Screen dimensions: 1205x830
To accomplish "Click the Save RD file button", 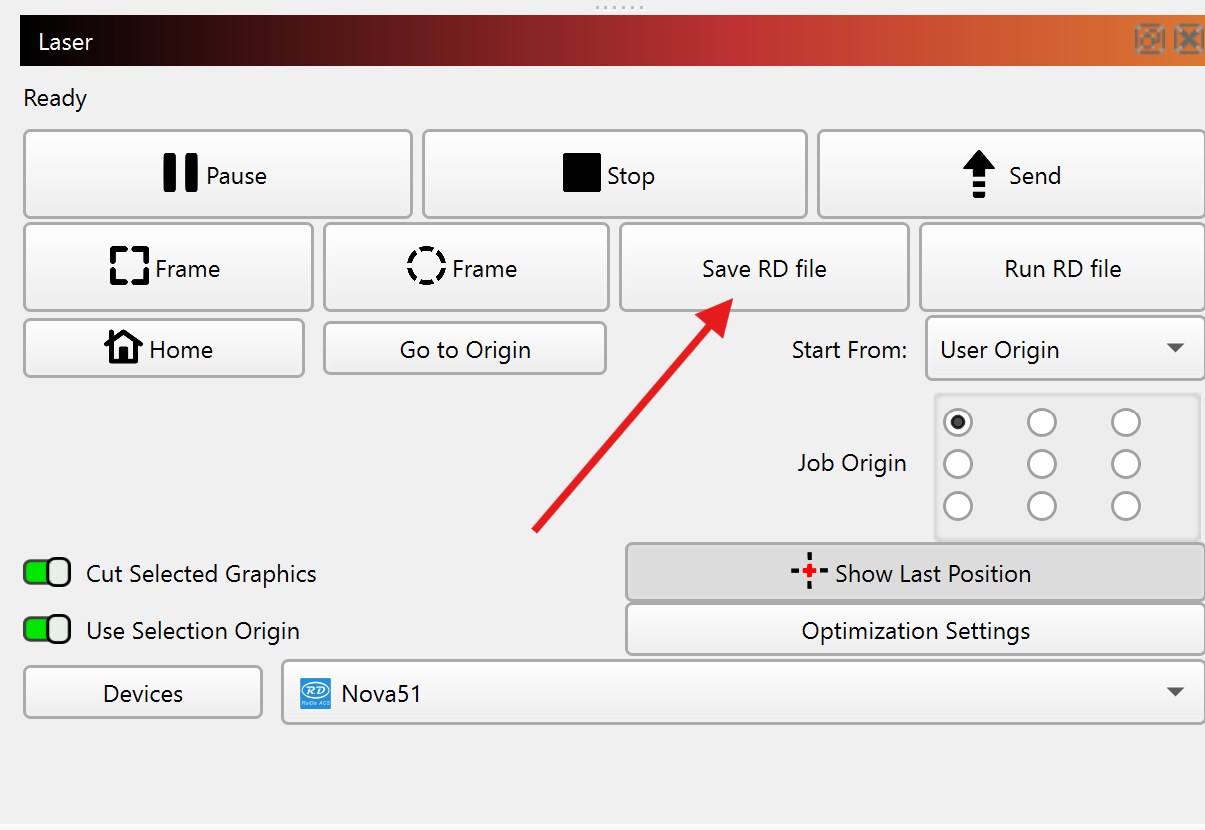I will (764, 268).
